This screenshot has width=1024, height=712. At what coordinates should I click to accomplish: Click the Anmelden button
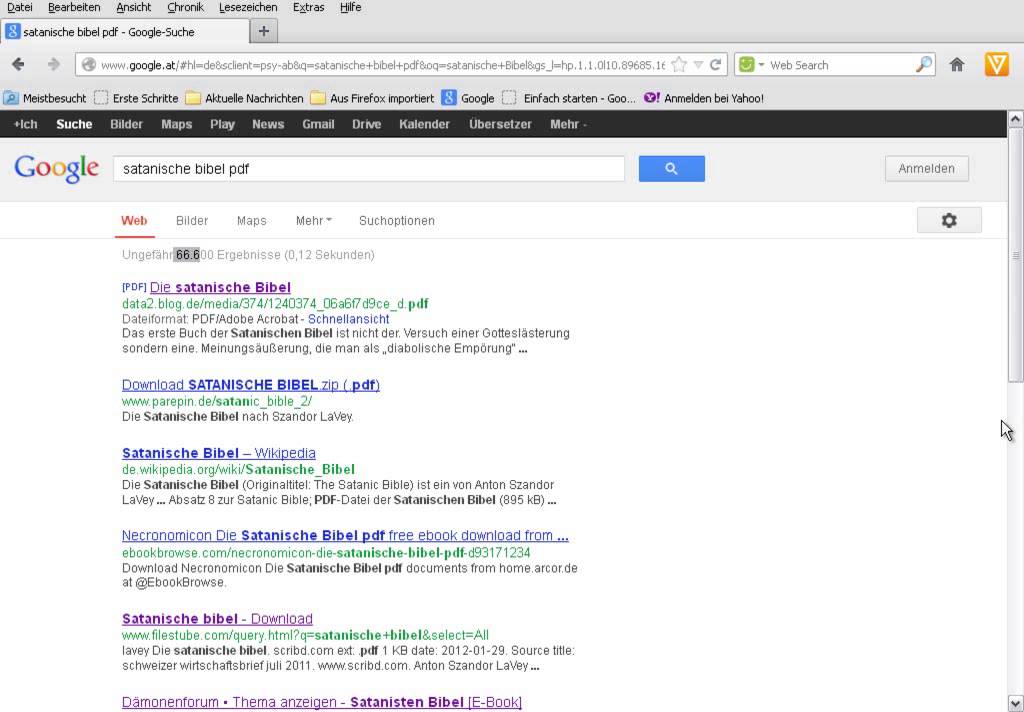926,169
